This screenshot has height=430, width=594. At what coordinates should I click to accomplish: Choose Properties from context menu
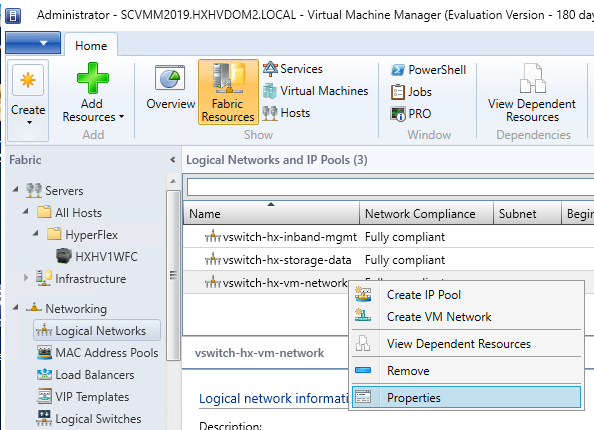click(466, 397)
